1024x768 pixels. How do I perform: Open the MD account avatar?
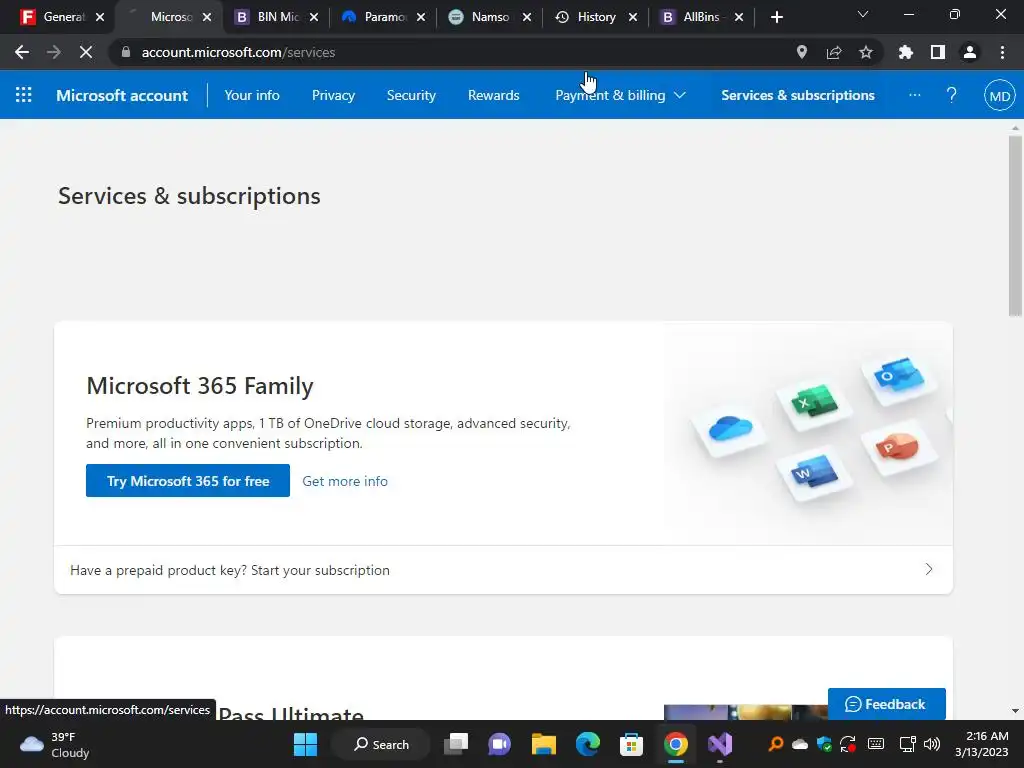click(x=1000, y=96)
